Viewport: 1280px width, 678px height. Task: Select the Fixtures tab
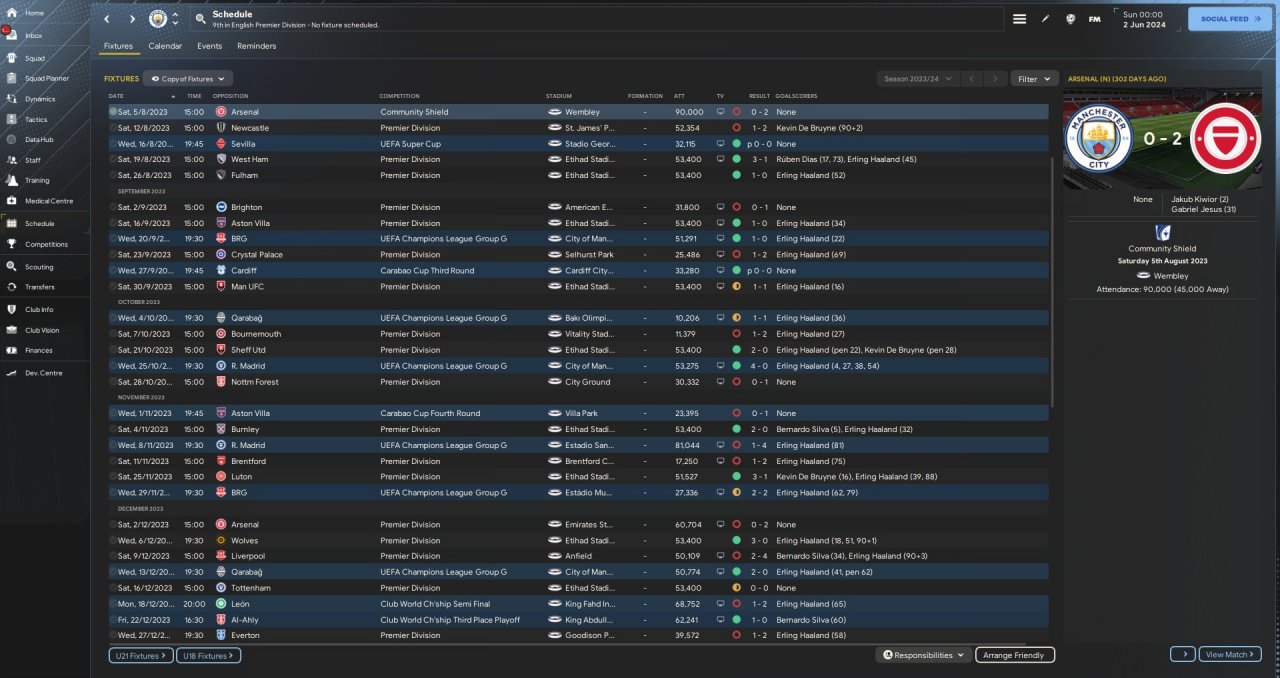pyautogui.click(x=118, y=46)
